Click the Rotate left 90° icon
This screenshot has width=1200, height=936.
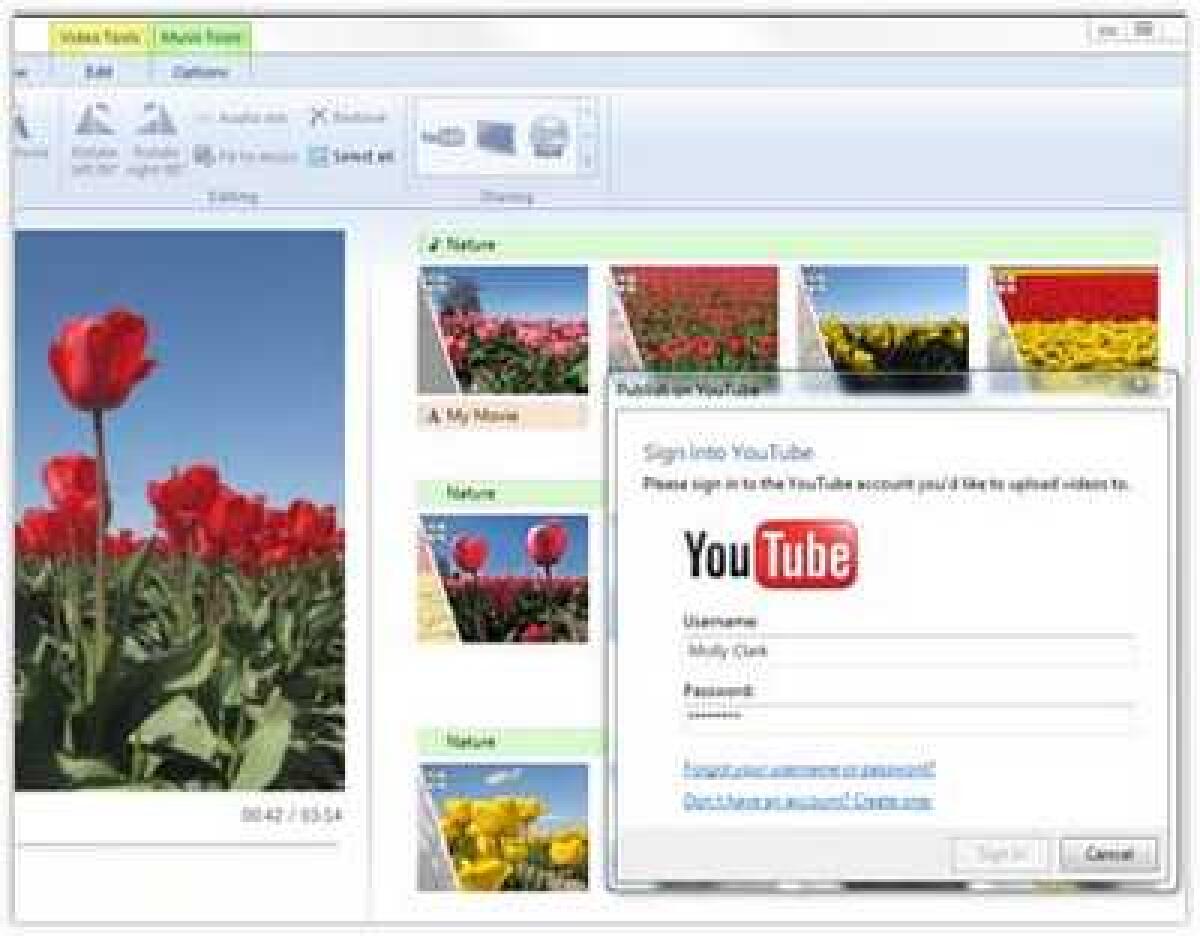pyautogui.click(x=95, y=120)
